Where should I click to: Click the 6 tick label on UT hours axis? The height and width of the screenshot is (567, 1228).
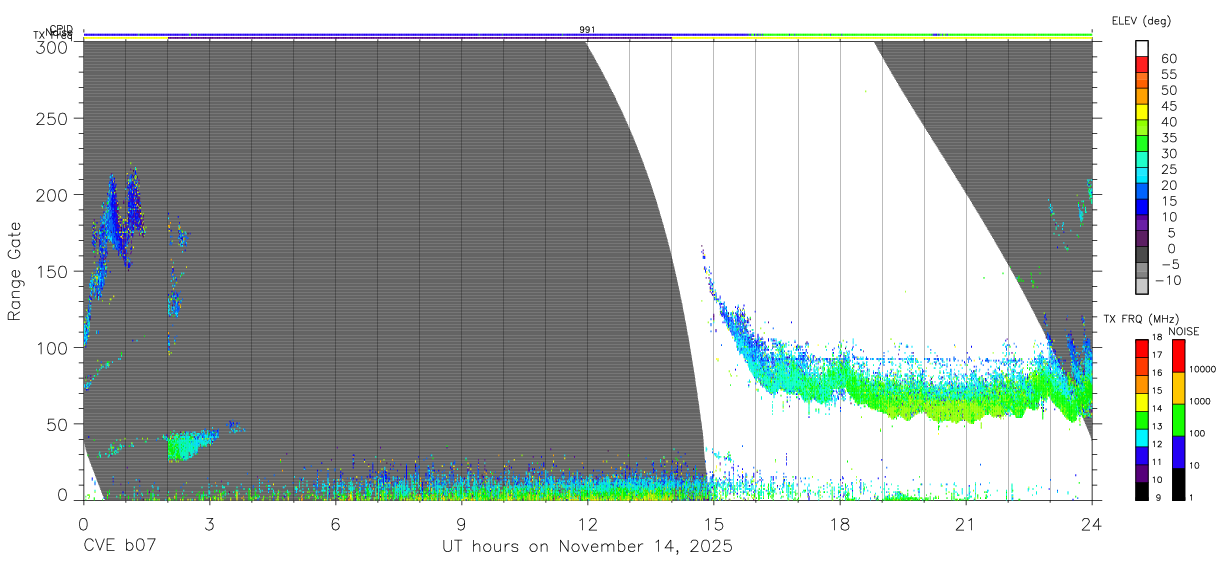(x=335, y=523)
